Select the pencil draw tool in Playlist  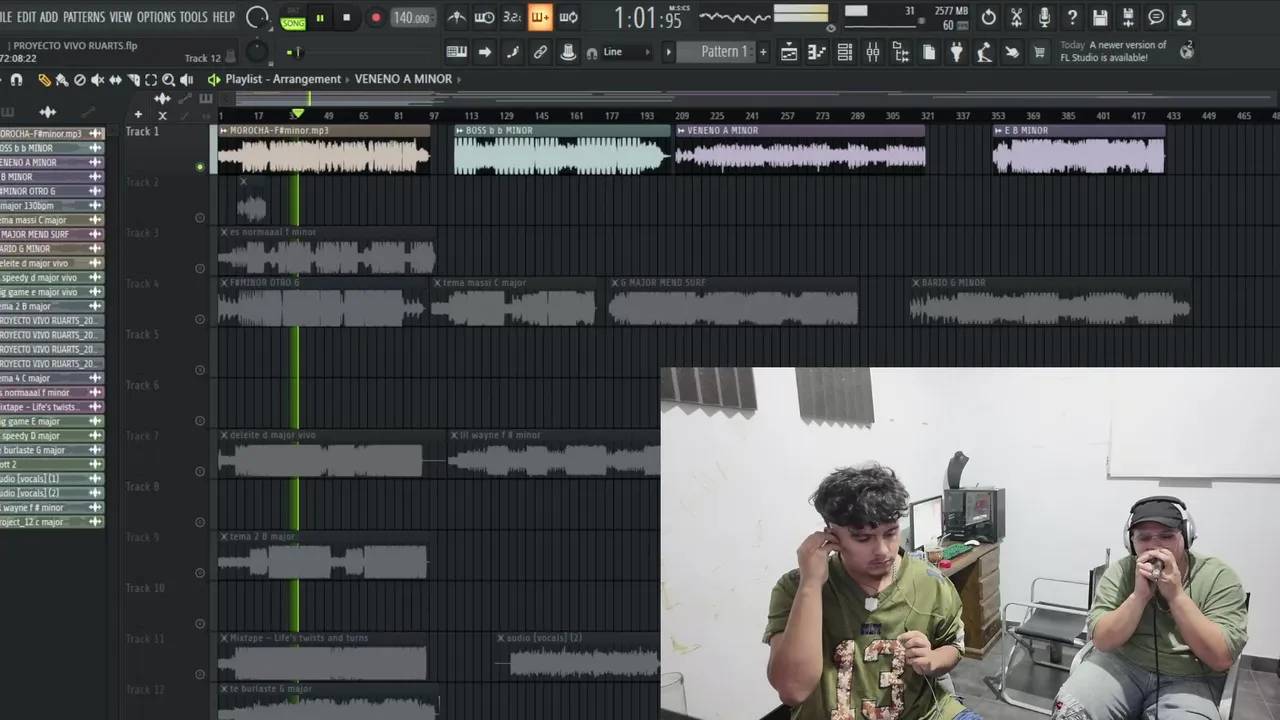click(x=44, y=80)
